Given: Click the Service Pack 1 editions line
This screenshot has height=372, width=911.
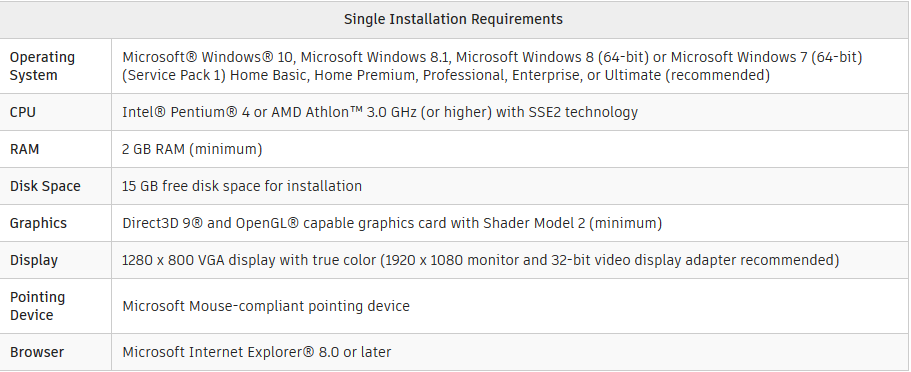Looking at the screenshot, I should [x=446, y=76].
